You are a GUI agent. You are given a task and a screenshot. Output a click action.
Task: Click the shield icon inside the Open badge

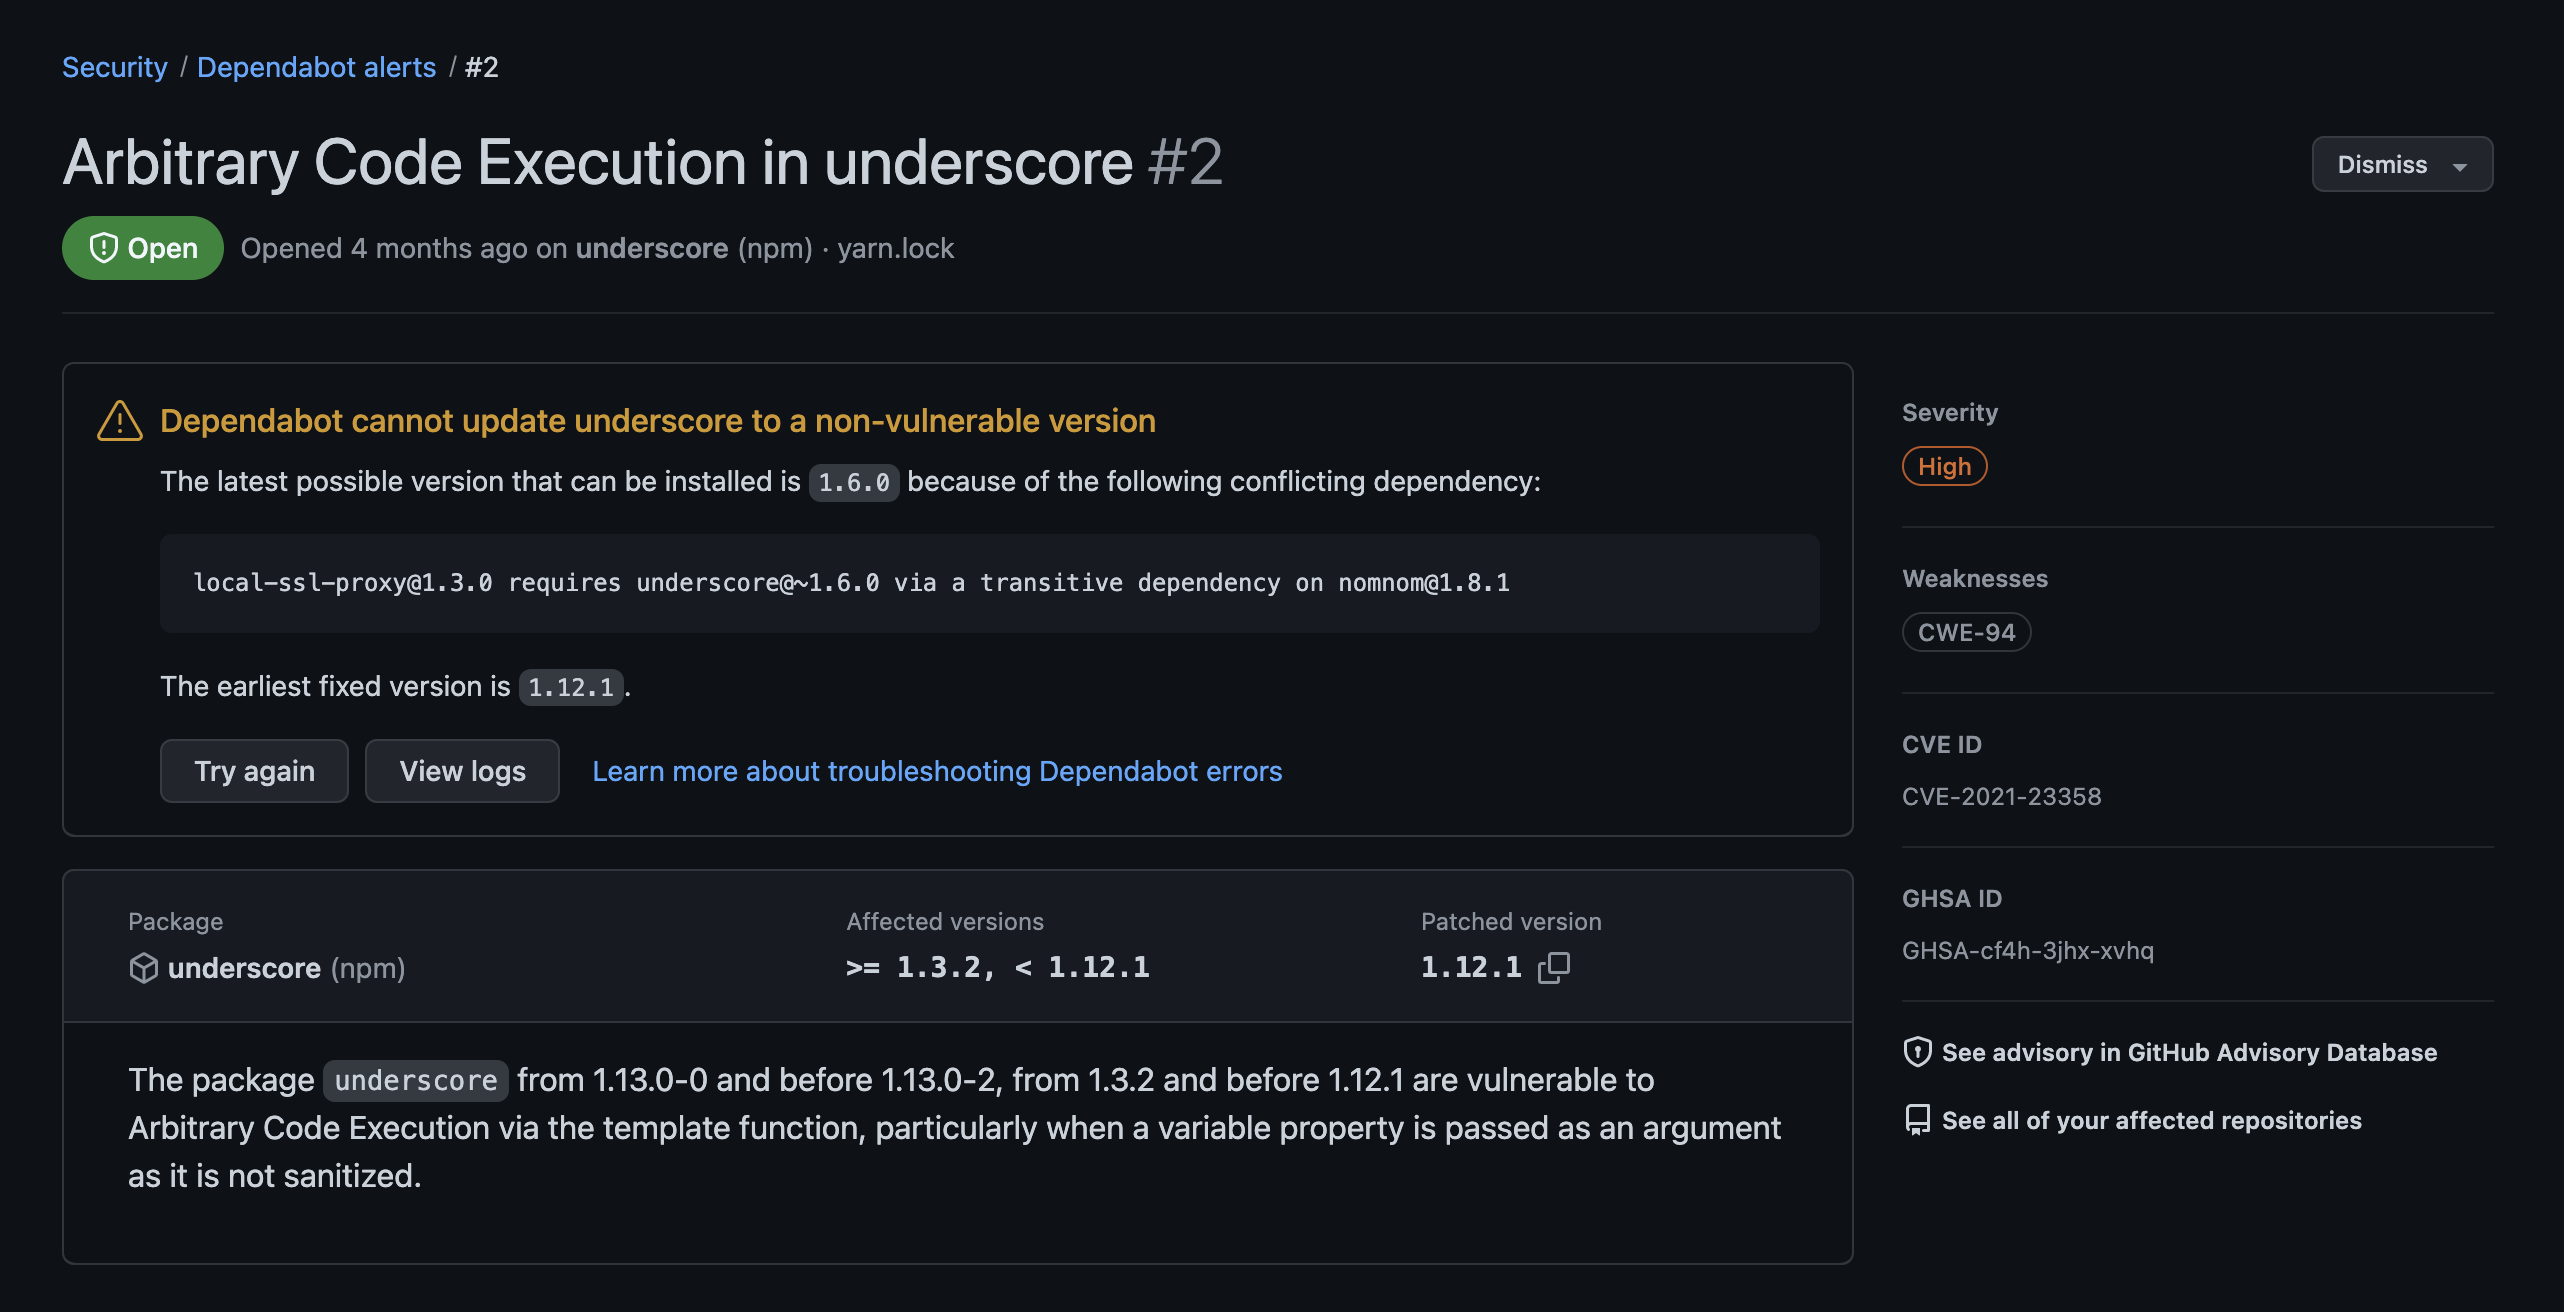pos(105,248)
